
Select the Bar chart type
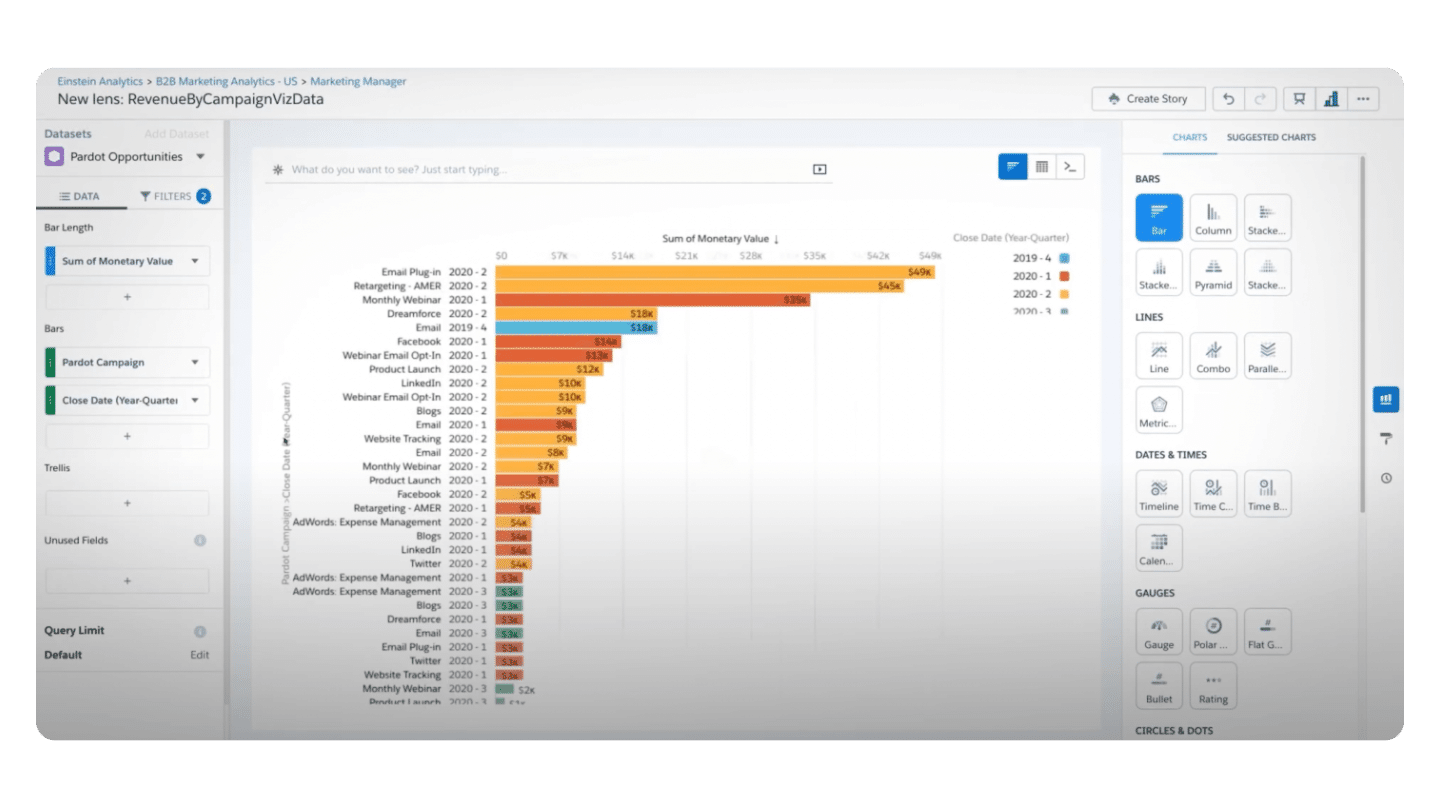point(1159,218)
